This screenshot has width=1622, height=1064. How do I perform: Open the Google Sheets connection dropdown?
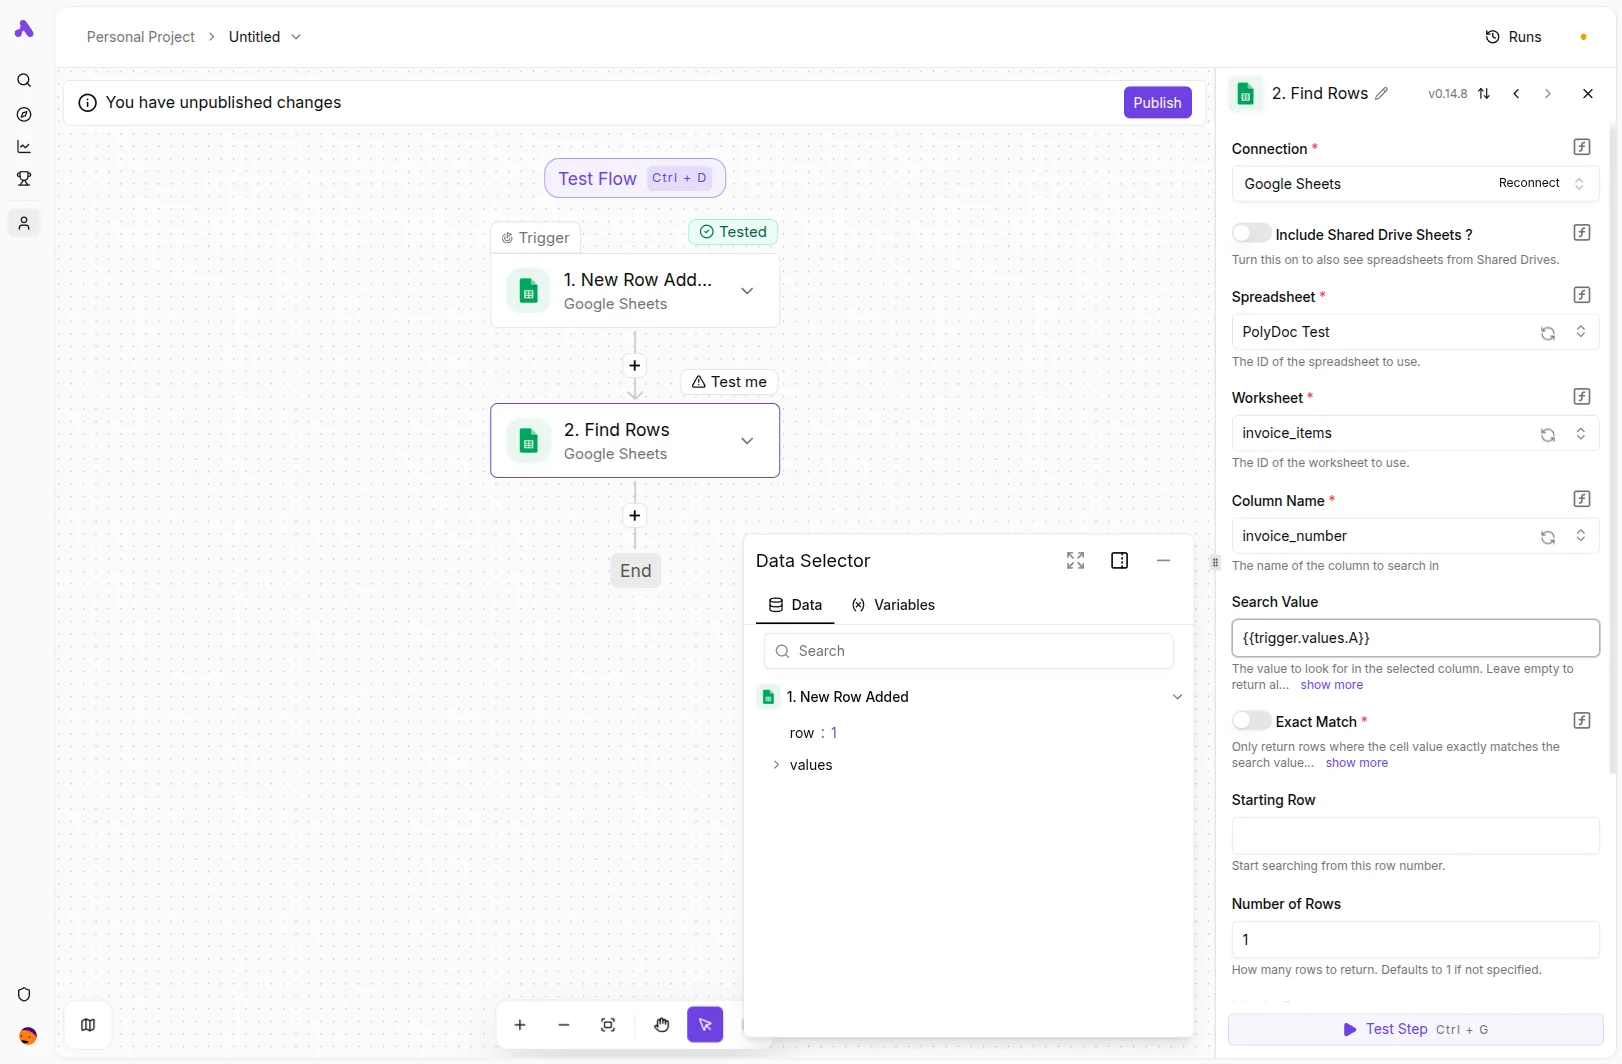pyautogui.click(x=1415, y=184)
